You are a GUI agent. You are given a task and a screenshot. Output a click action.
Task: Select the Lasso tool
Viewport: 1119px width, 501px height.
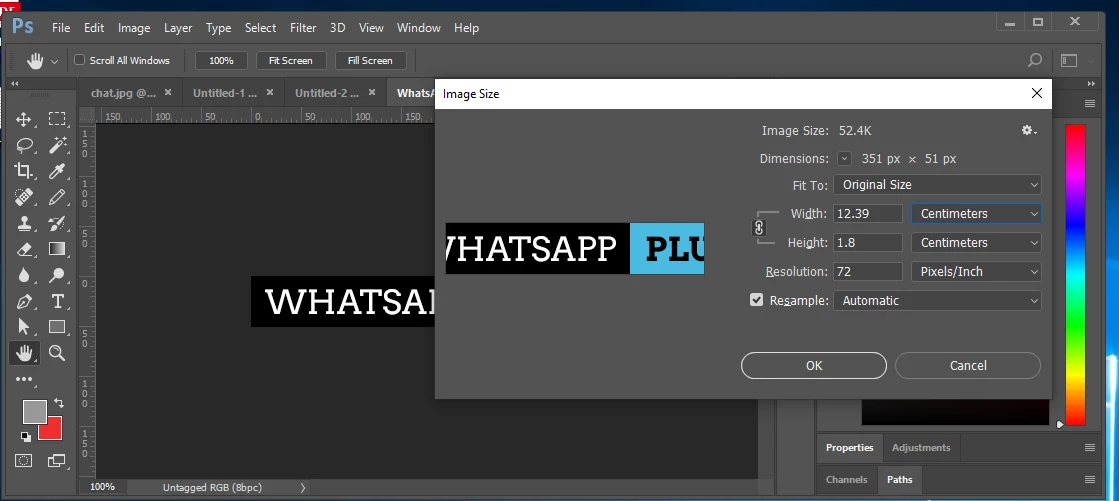(x=24, y=146)
